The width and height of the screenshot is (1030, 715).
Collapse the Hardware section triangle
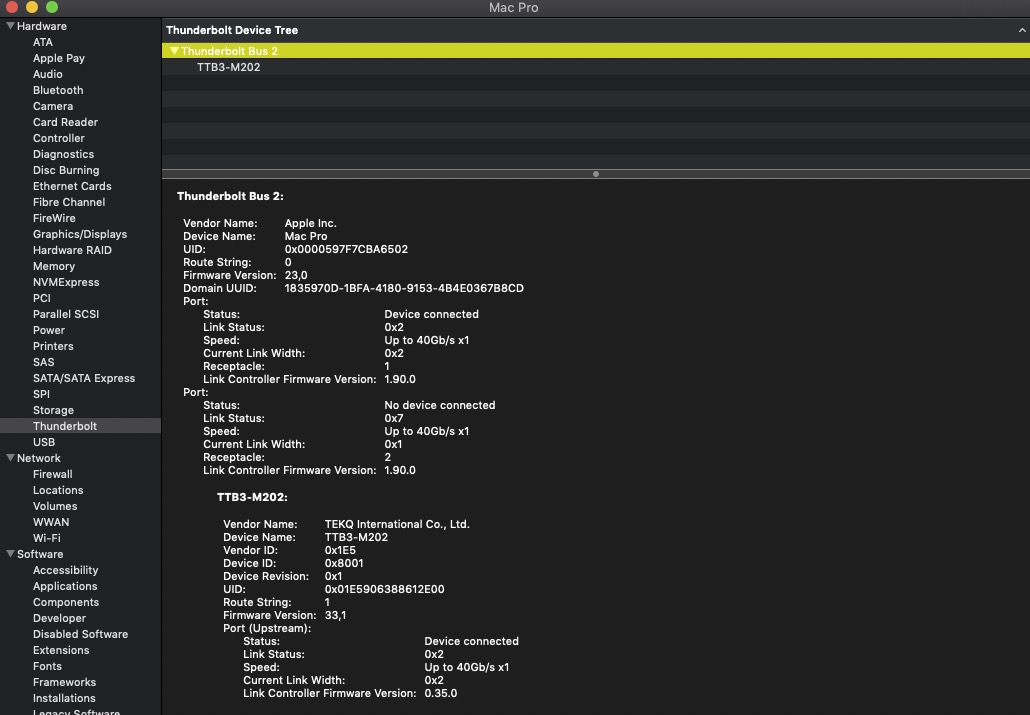click(11, 26)
